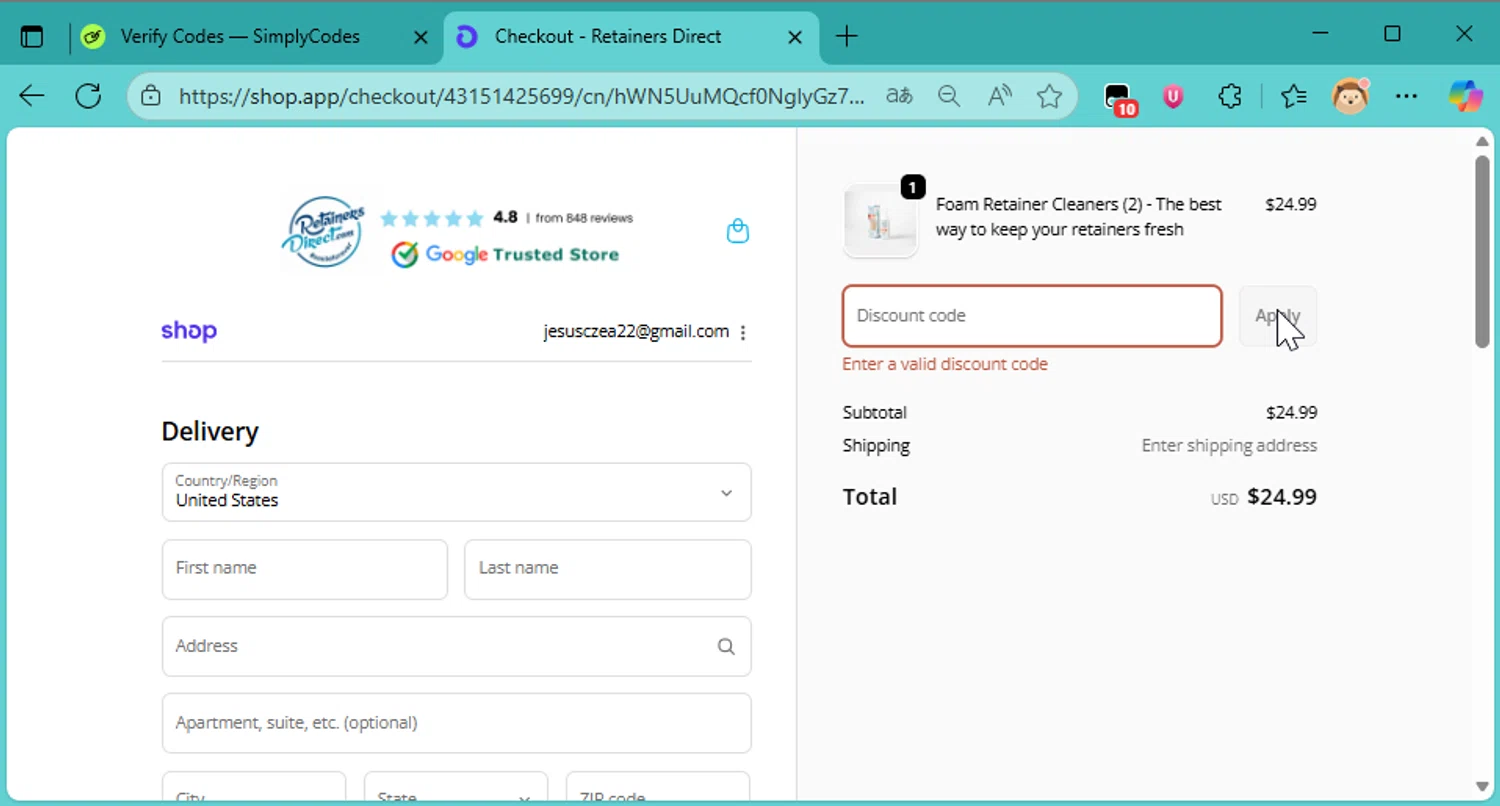Open the Favorites list icon

tap(1294, 96)
